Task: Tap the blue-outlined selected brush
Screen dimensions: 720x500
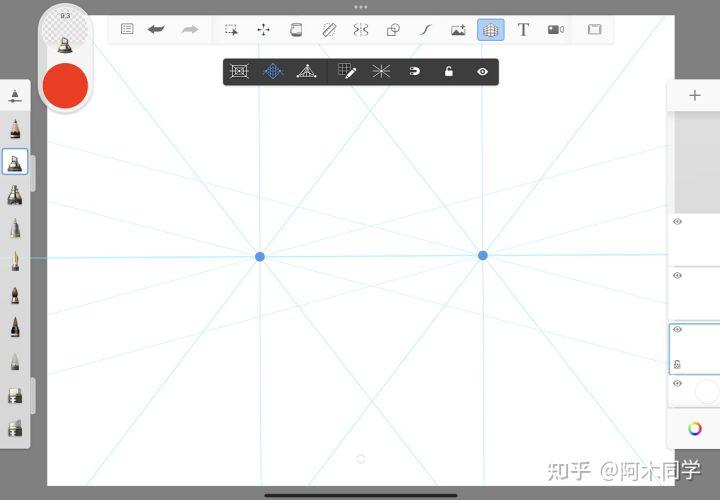Action: 15,162
